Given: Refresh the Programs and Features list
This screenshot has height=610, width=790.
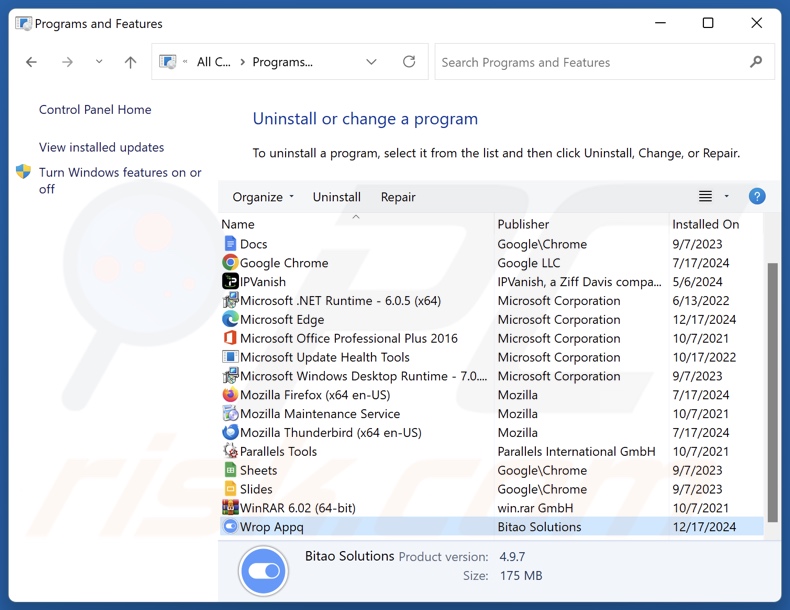Looking at the screenshot, I should tap(409, 61).
